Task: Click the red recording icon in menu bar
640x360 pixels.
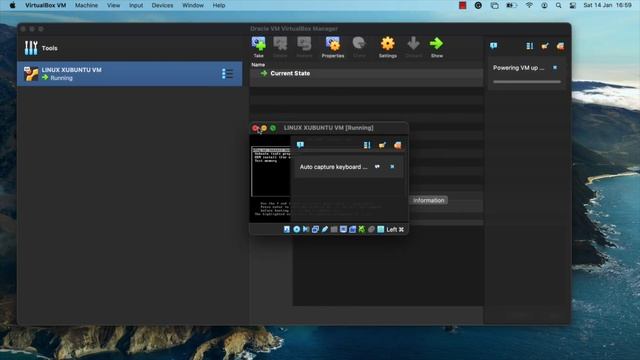Action: (462, 5)
